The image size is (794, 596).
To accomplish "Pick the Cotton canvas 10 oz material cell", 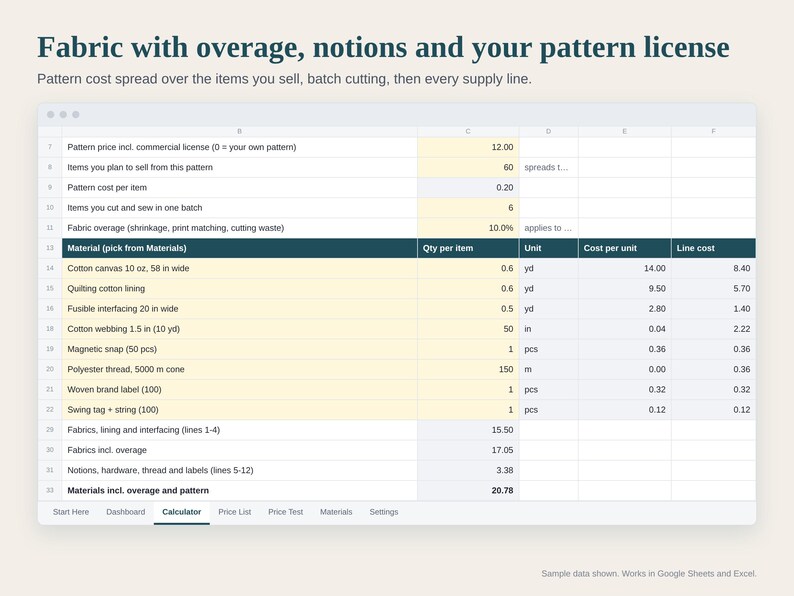I will click(240, 268).
